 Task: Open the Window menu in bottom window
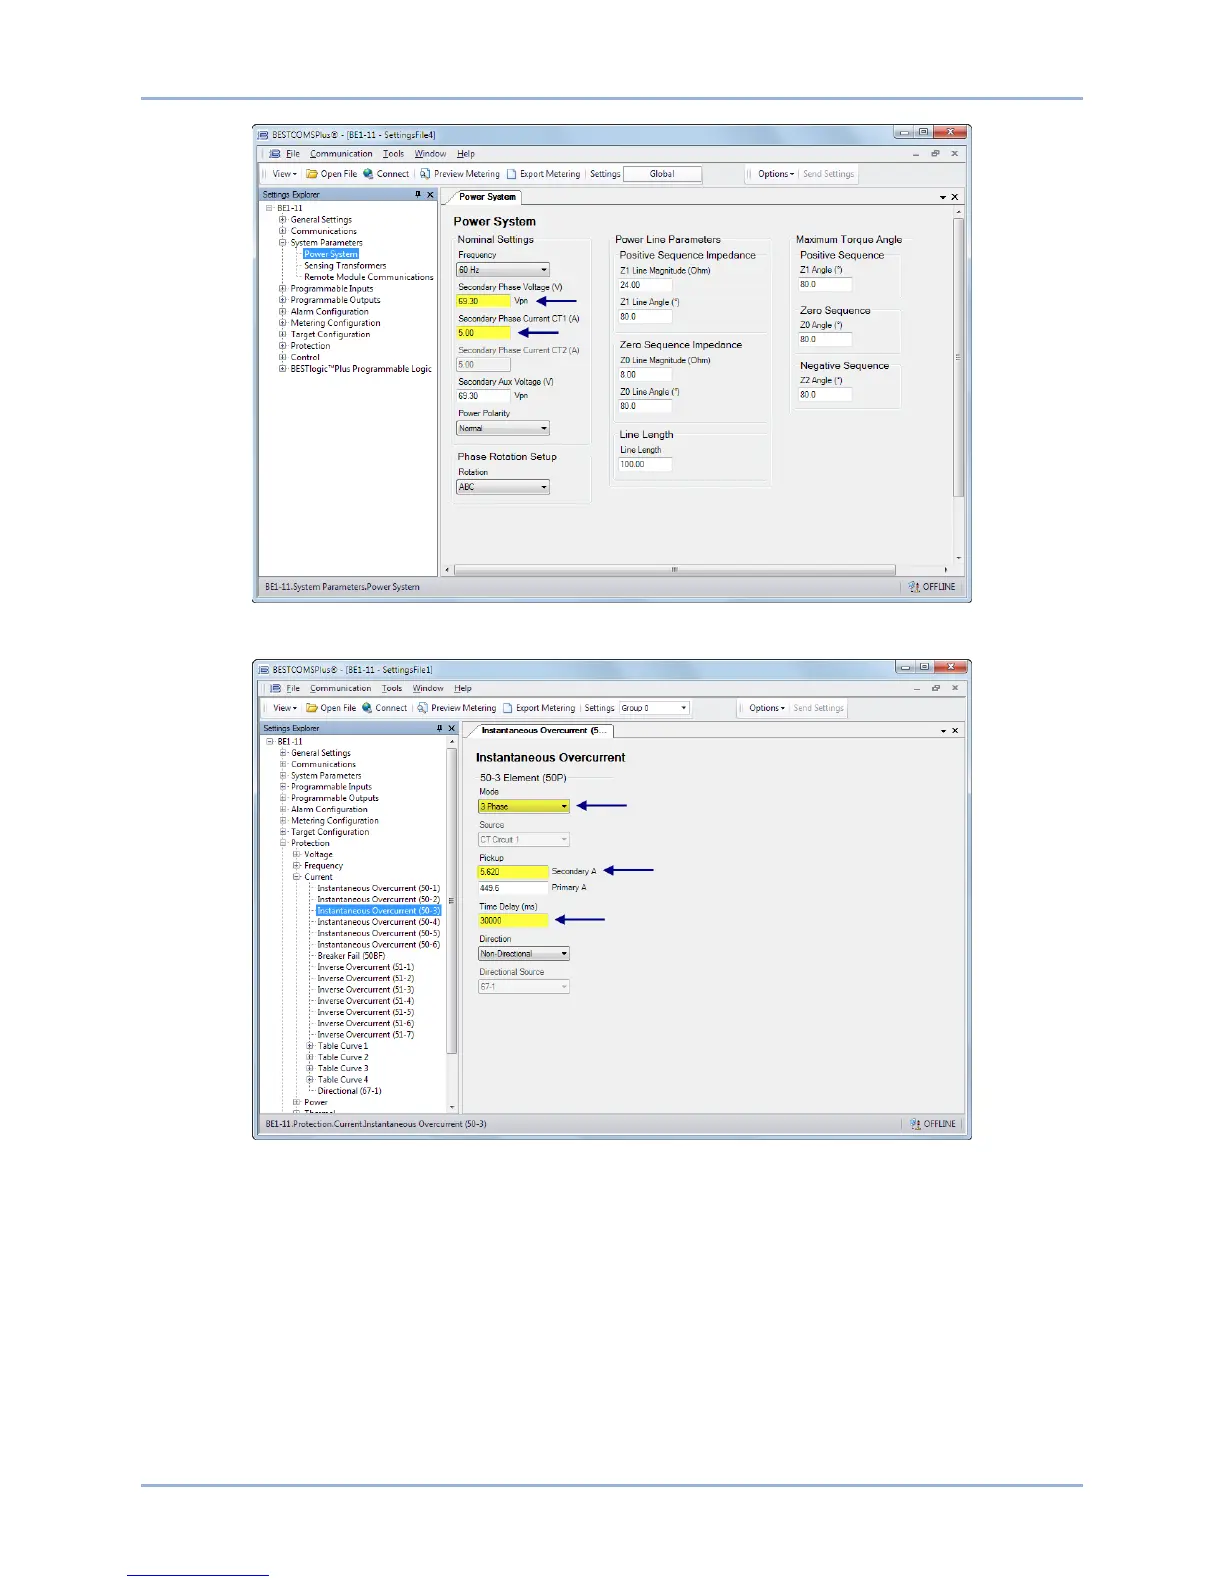click(428, 688)
